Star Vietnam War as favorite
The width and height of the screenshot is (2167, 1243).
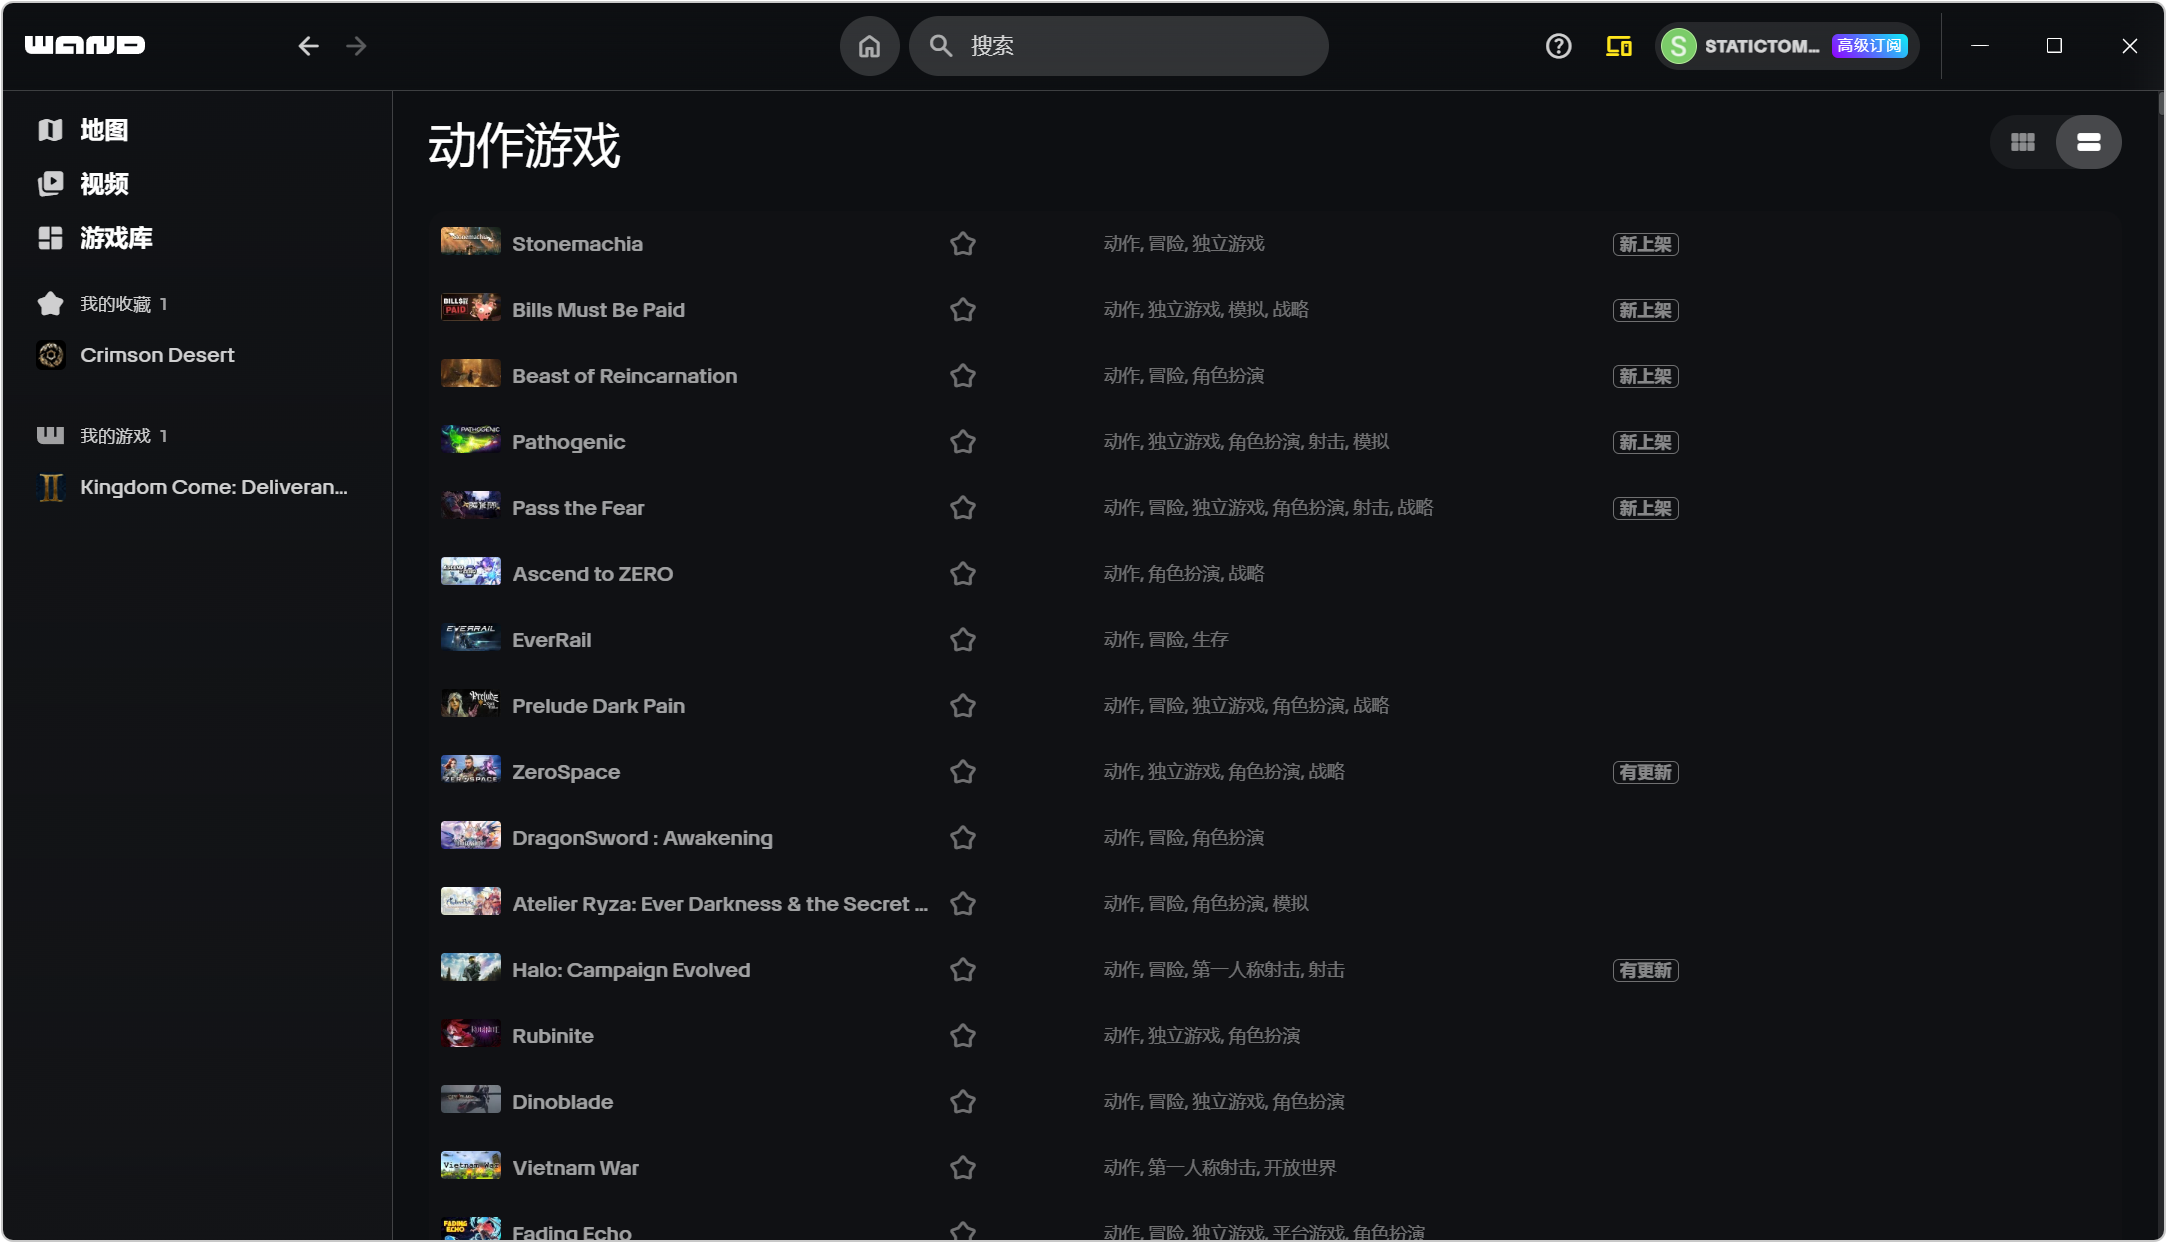tap(963, 1168)
